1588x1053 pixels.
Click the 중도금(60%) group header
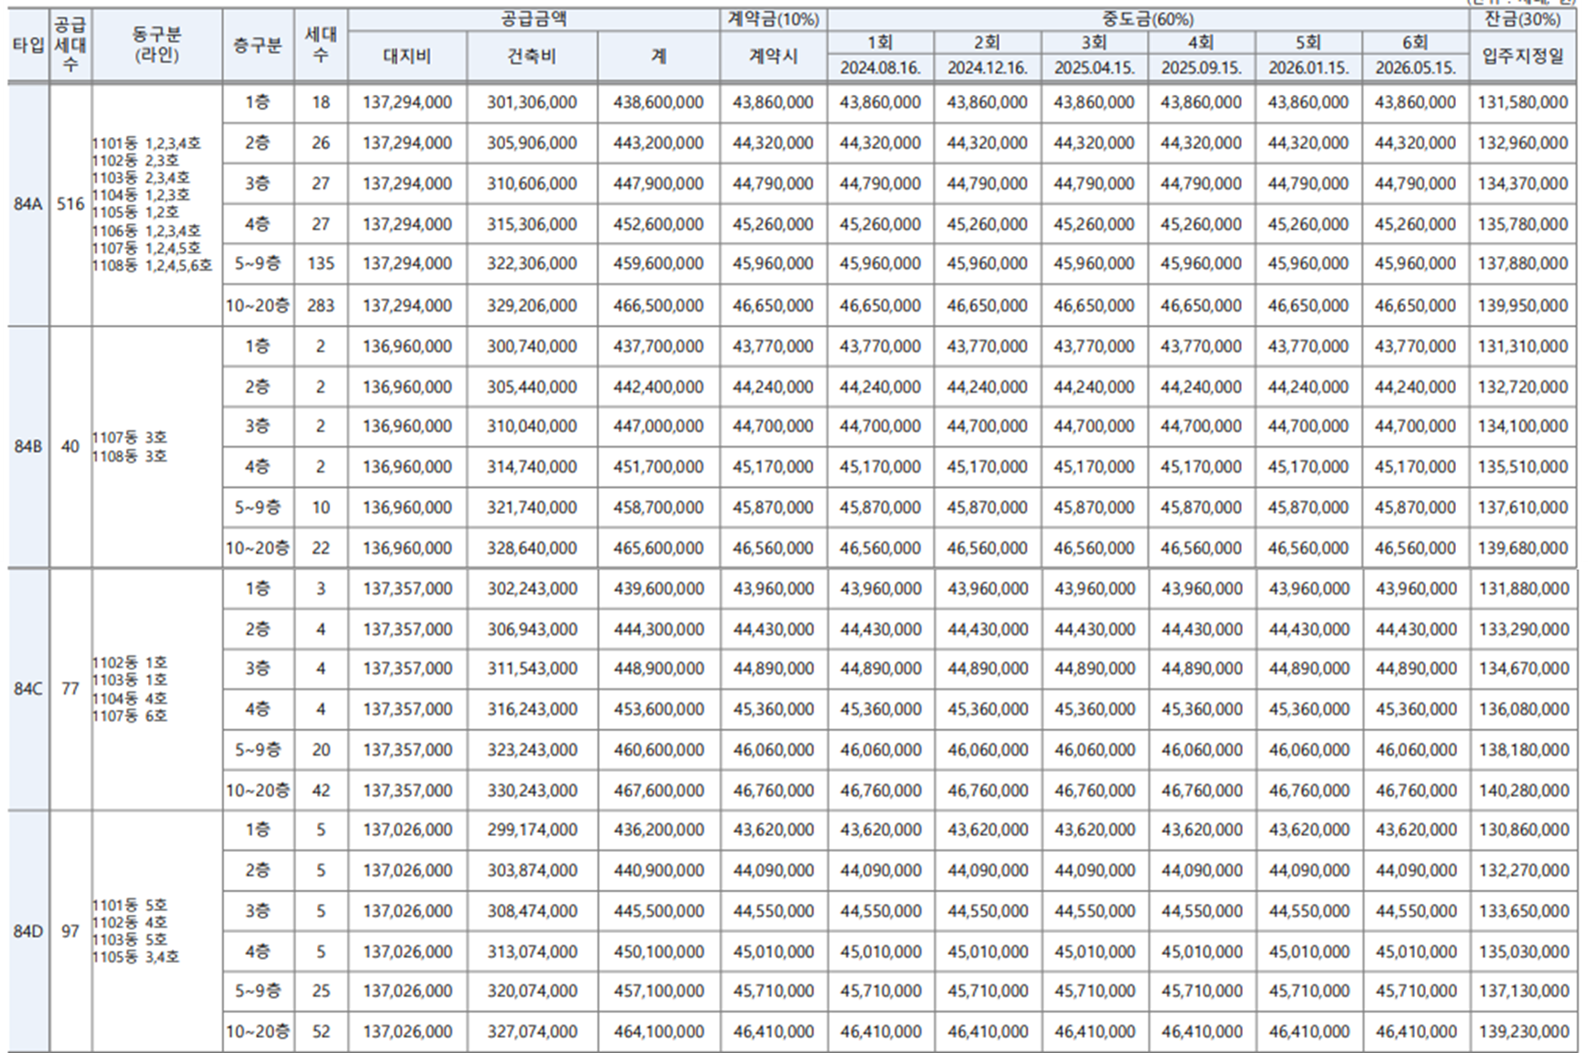[1148, 19]
